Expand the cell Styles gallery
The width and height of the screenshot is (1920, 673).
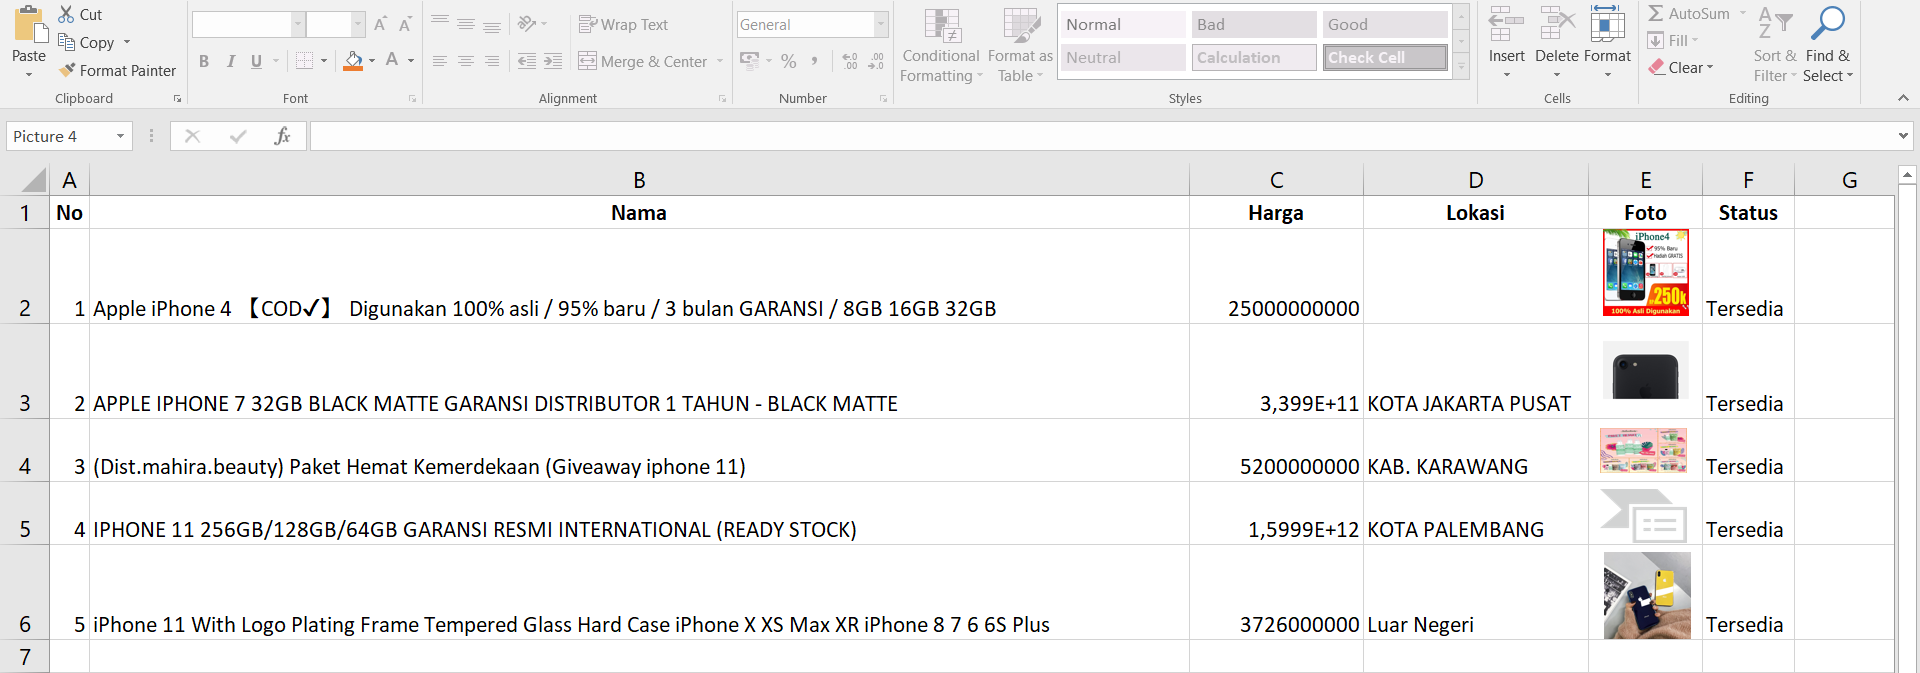1462,67
